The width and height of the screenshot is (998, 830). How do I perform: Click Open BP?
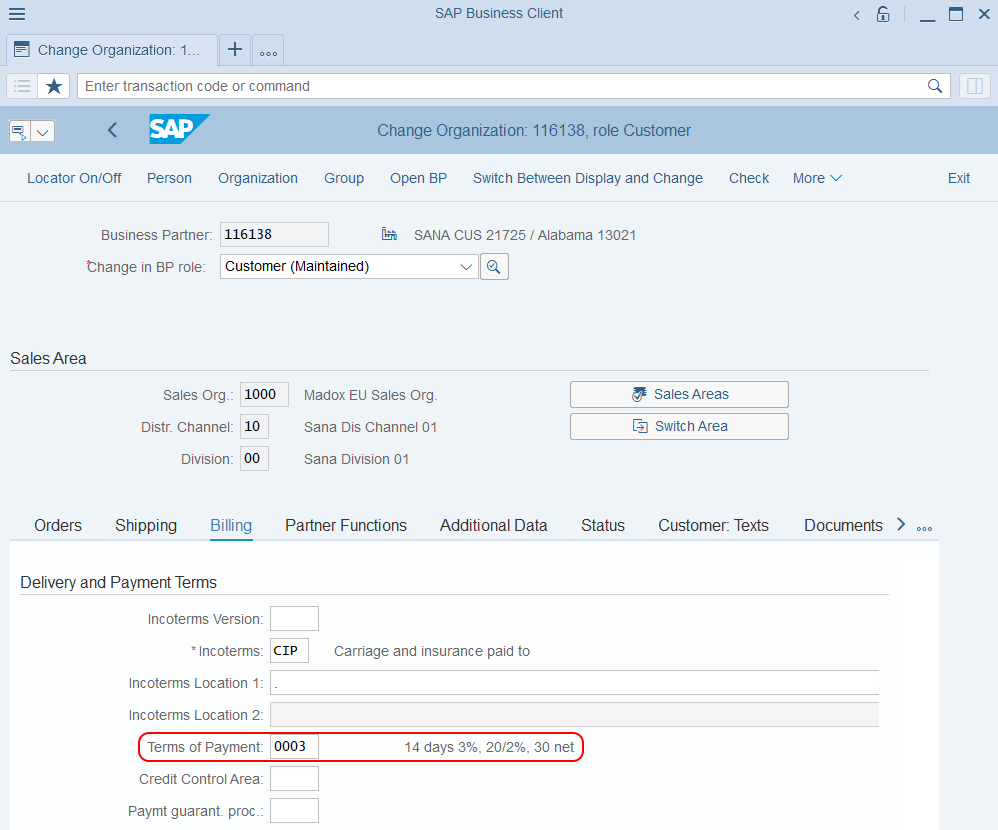[418, 178]
